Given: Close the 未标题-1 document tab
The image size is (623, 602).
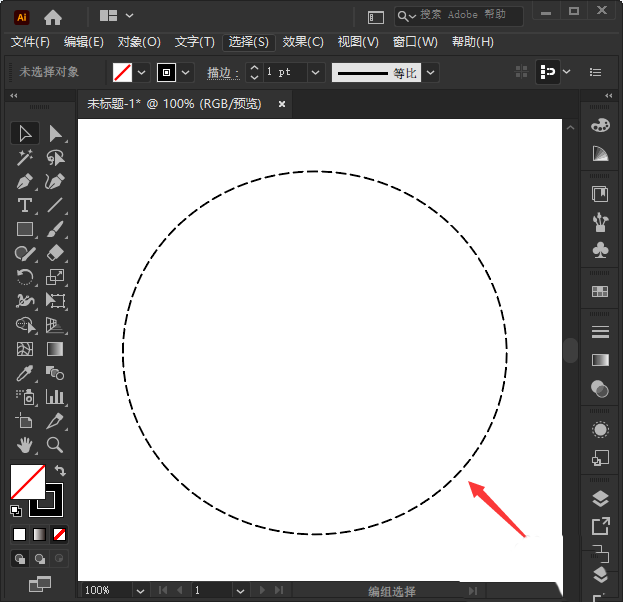Looking at the screenshot, I should 282,103.
